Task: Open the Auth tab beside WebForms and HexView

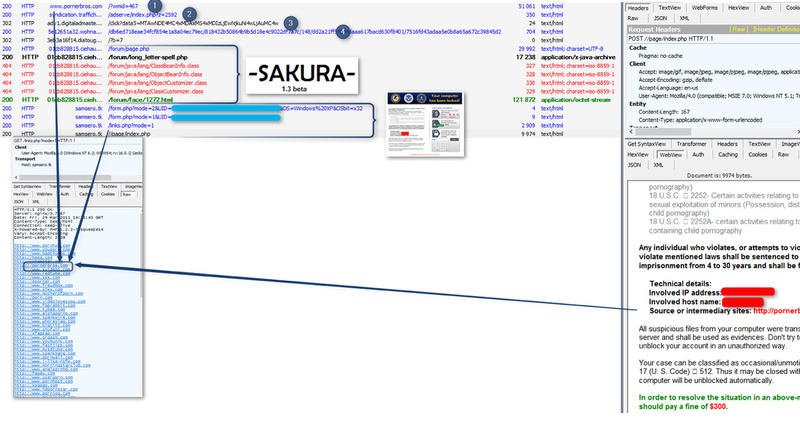Action: 766,8
